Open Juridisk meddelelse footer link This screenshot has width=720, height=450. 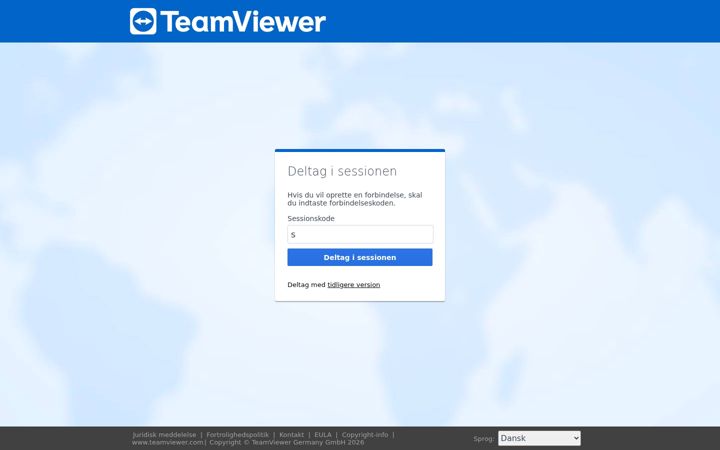(164, 435)
